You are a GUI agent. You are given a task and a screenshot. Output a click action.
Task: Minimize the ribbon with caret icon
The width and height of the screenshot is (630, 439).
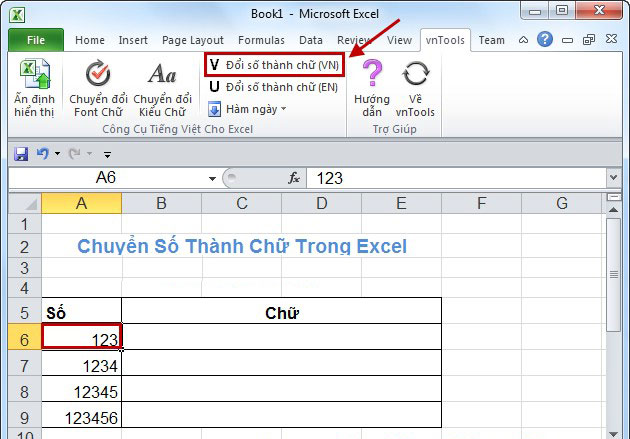[523, 40]
